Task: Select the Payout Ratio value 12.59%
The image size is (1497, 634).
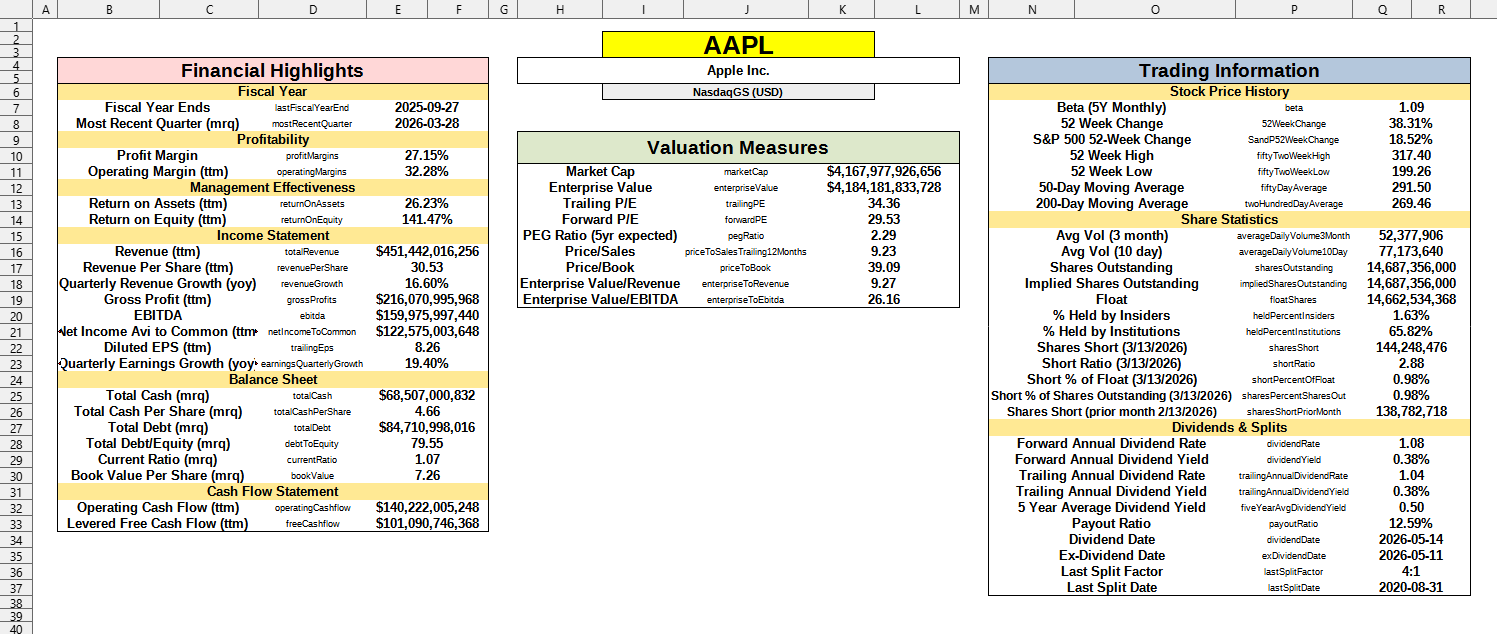Action: click(x=1411, y=523)
